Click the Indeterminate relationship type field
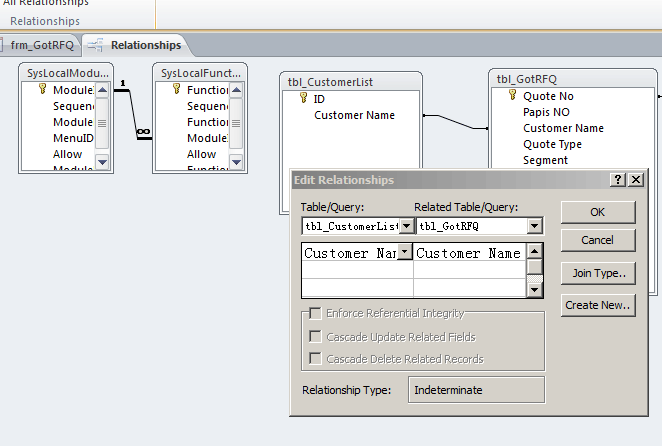The height and width of the screenshot is (446, 662). point(476,390)
